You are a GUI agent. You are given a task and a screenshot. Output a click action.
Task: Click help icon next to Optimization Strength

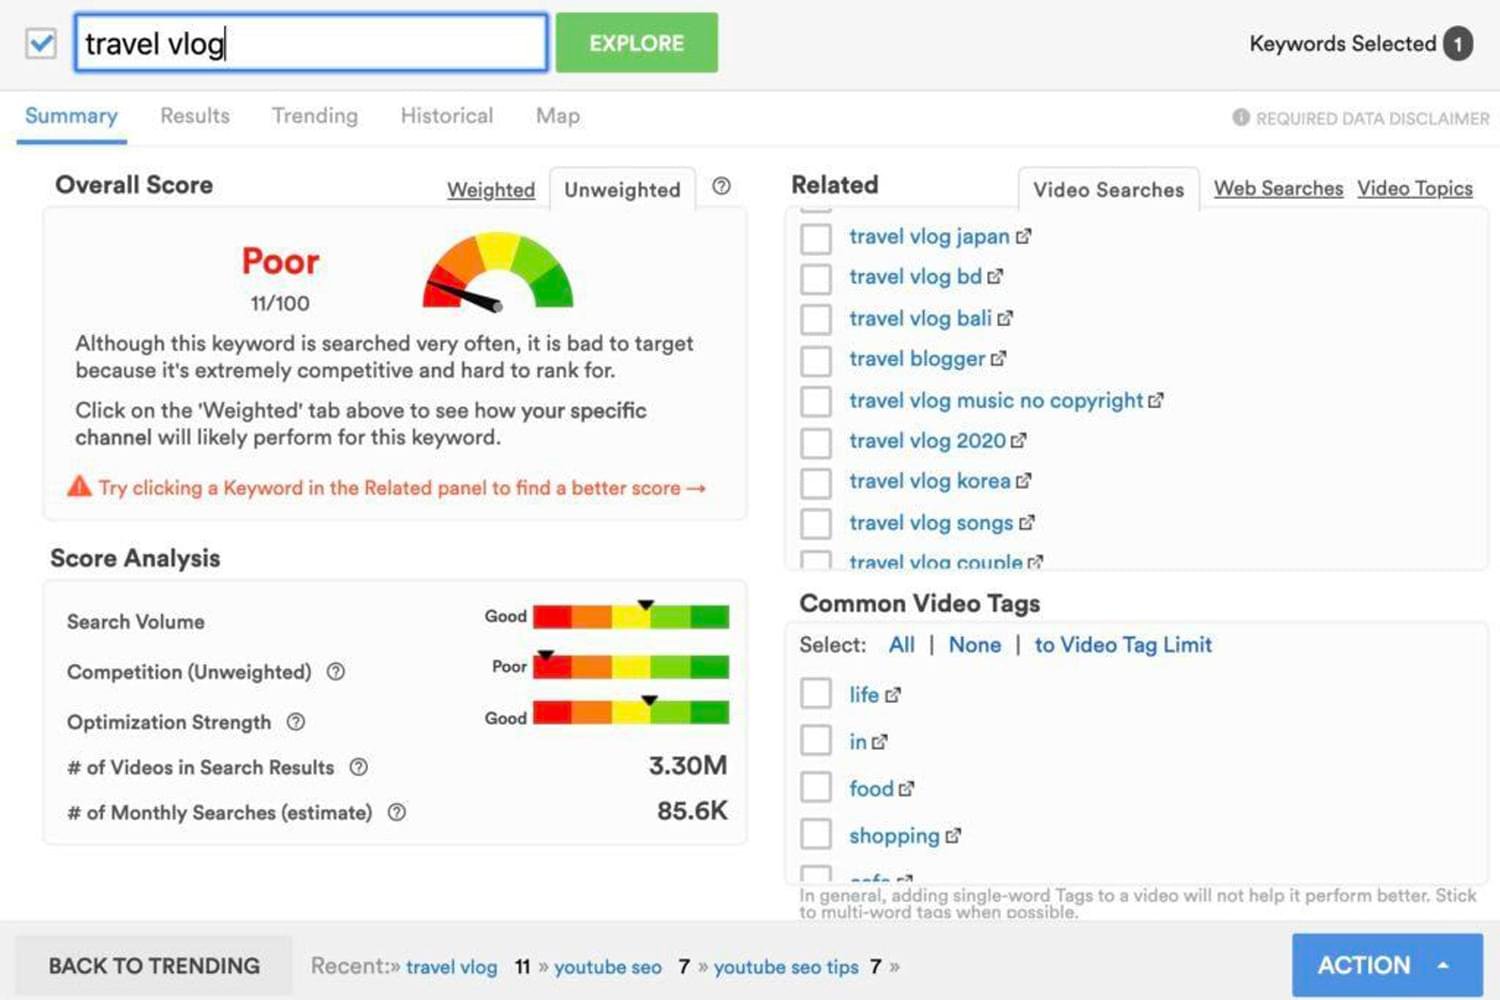[x=296, y=722]
